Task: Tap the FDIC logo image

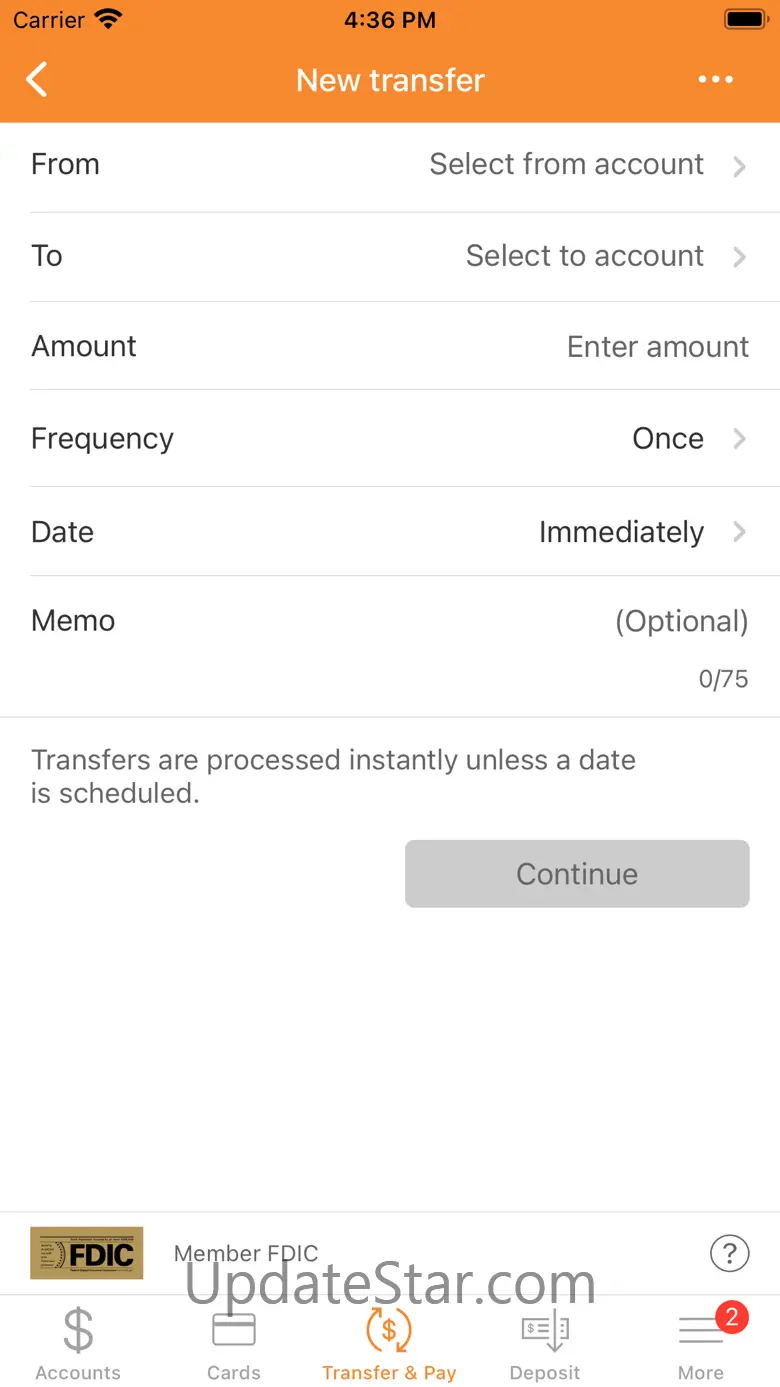Action: [87, 1253]
